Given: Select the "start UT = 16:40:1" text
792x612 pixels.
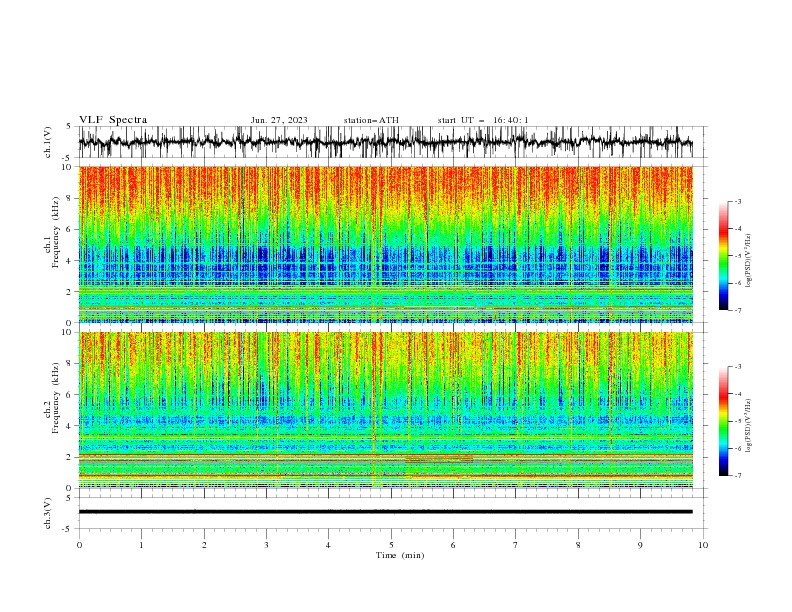Looking at the screenshot, I should [483, 120].
